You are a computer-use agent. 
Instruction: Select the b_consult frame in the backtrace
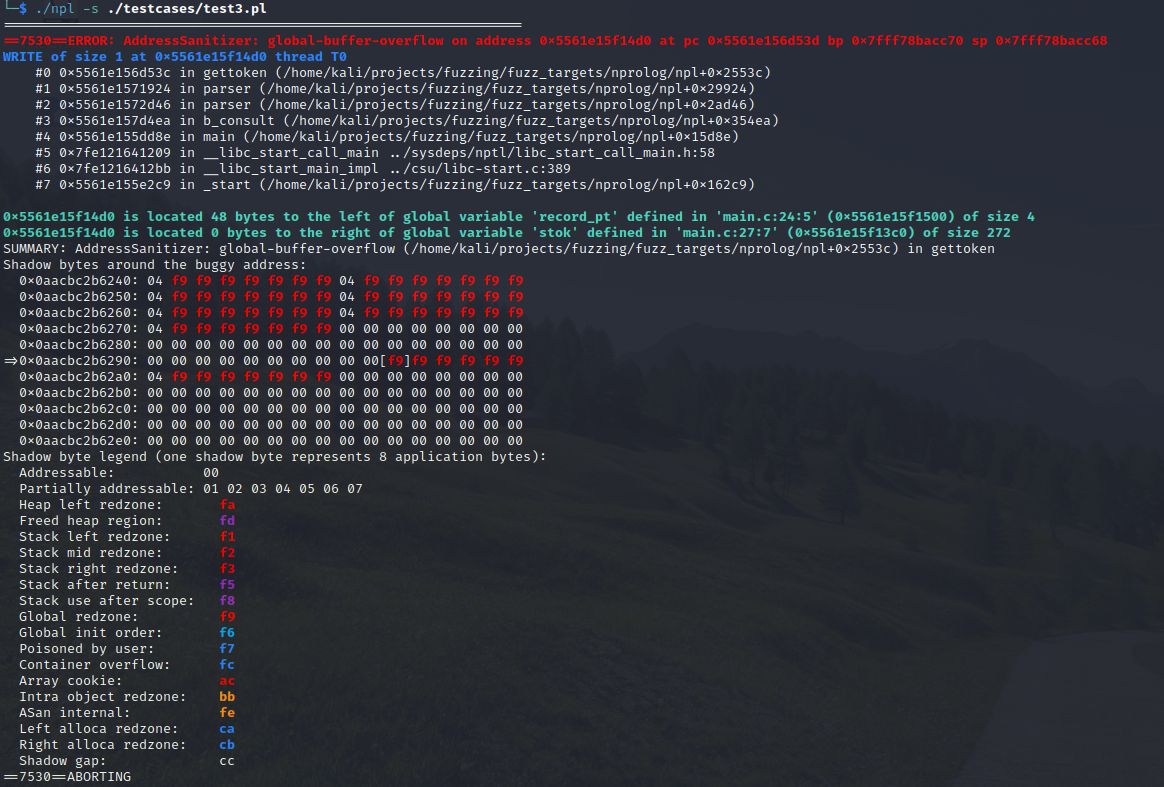coord(236,120)
